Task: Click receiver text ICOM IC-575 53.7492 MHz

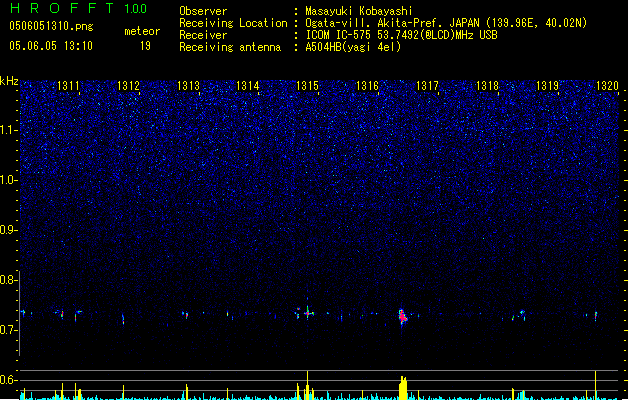Action: point(401,35)
